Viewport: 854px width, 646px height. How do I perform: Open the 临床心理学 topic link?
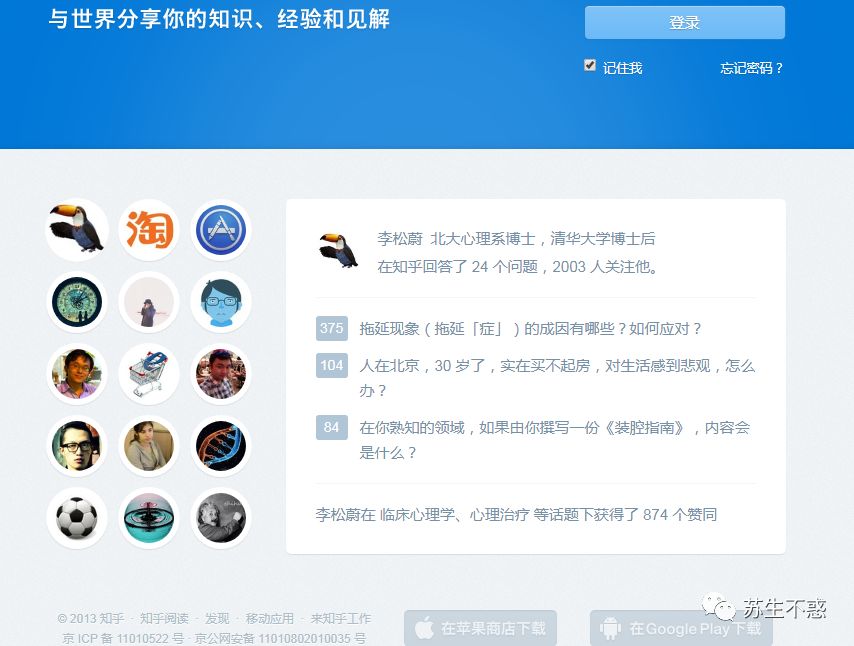(417, 514)
